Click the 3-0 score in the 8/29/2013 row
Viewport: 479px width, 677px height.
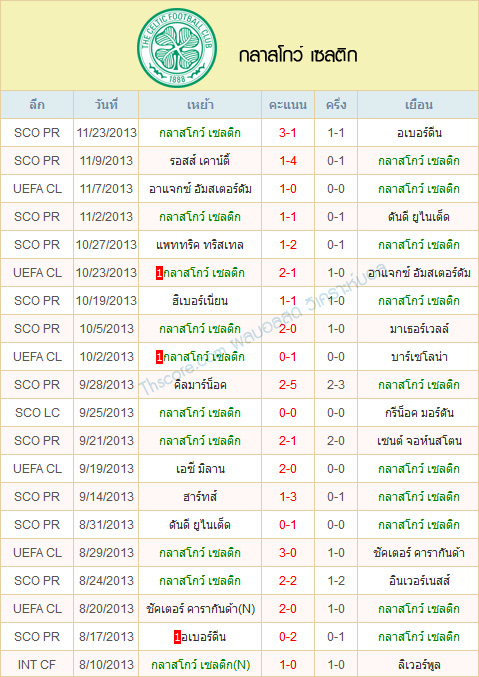pyautogui.click(x=288, y=553)
